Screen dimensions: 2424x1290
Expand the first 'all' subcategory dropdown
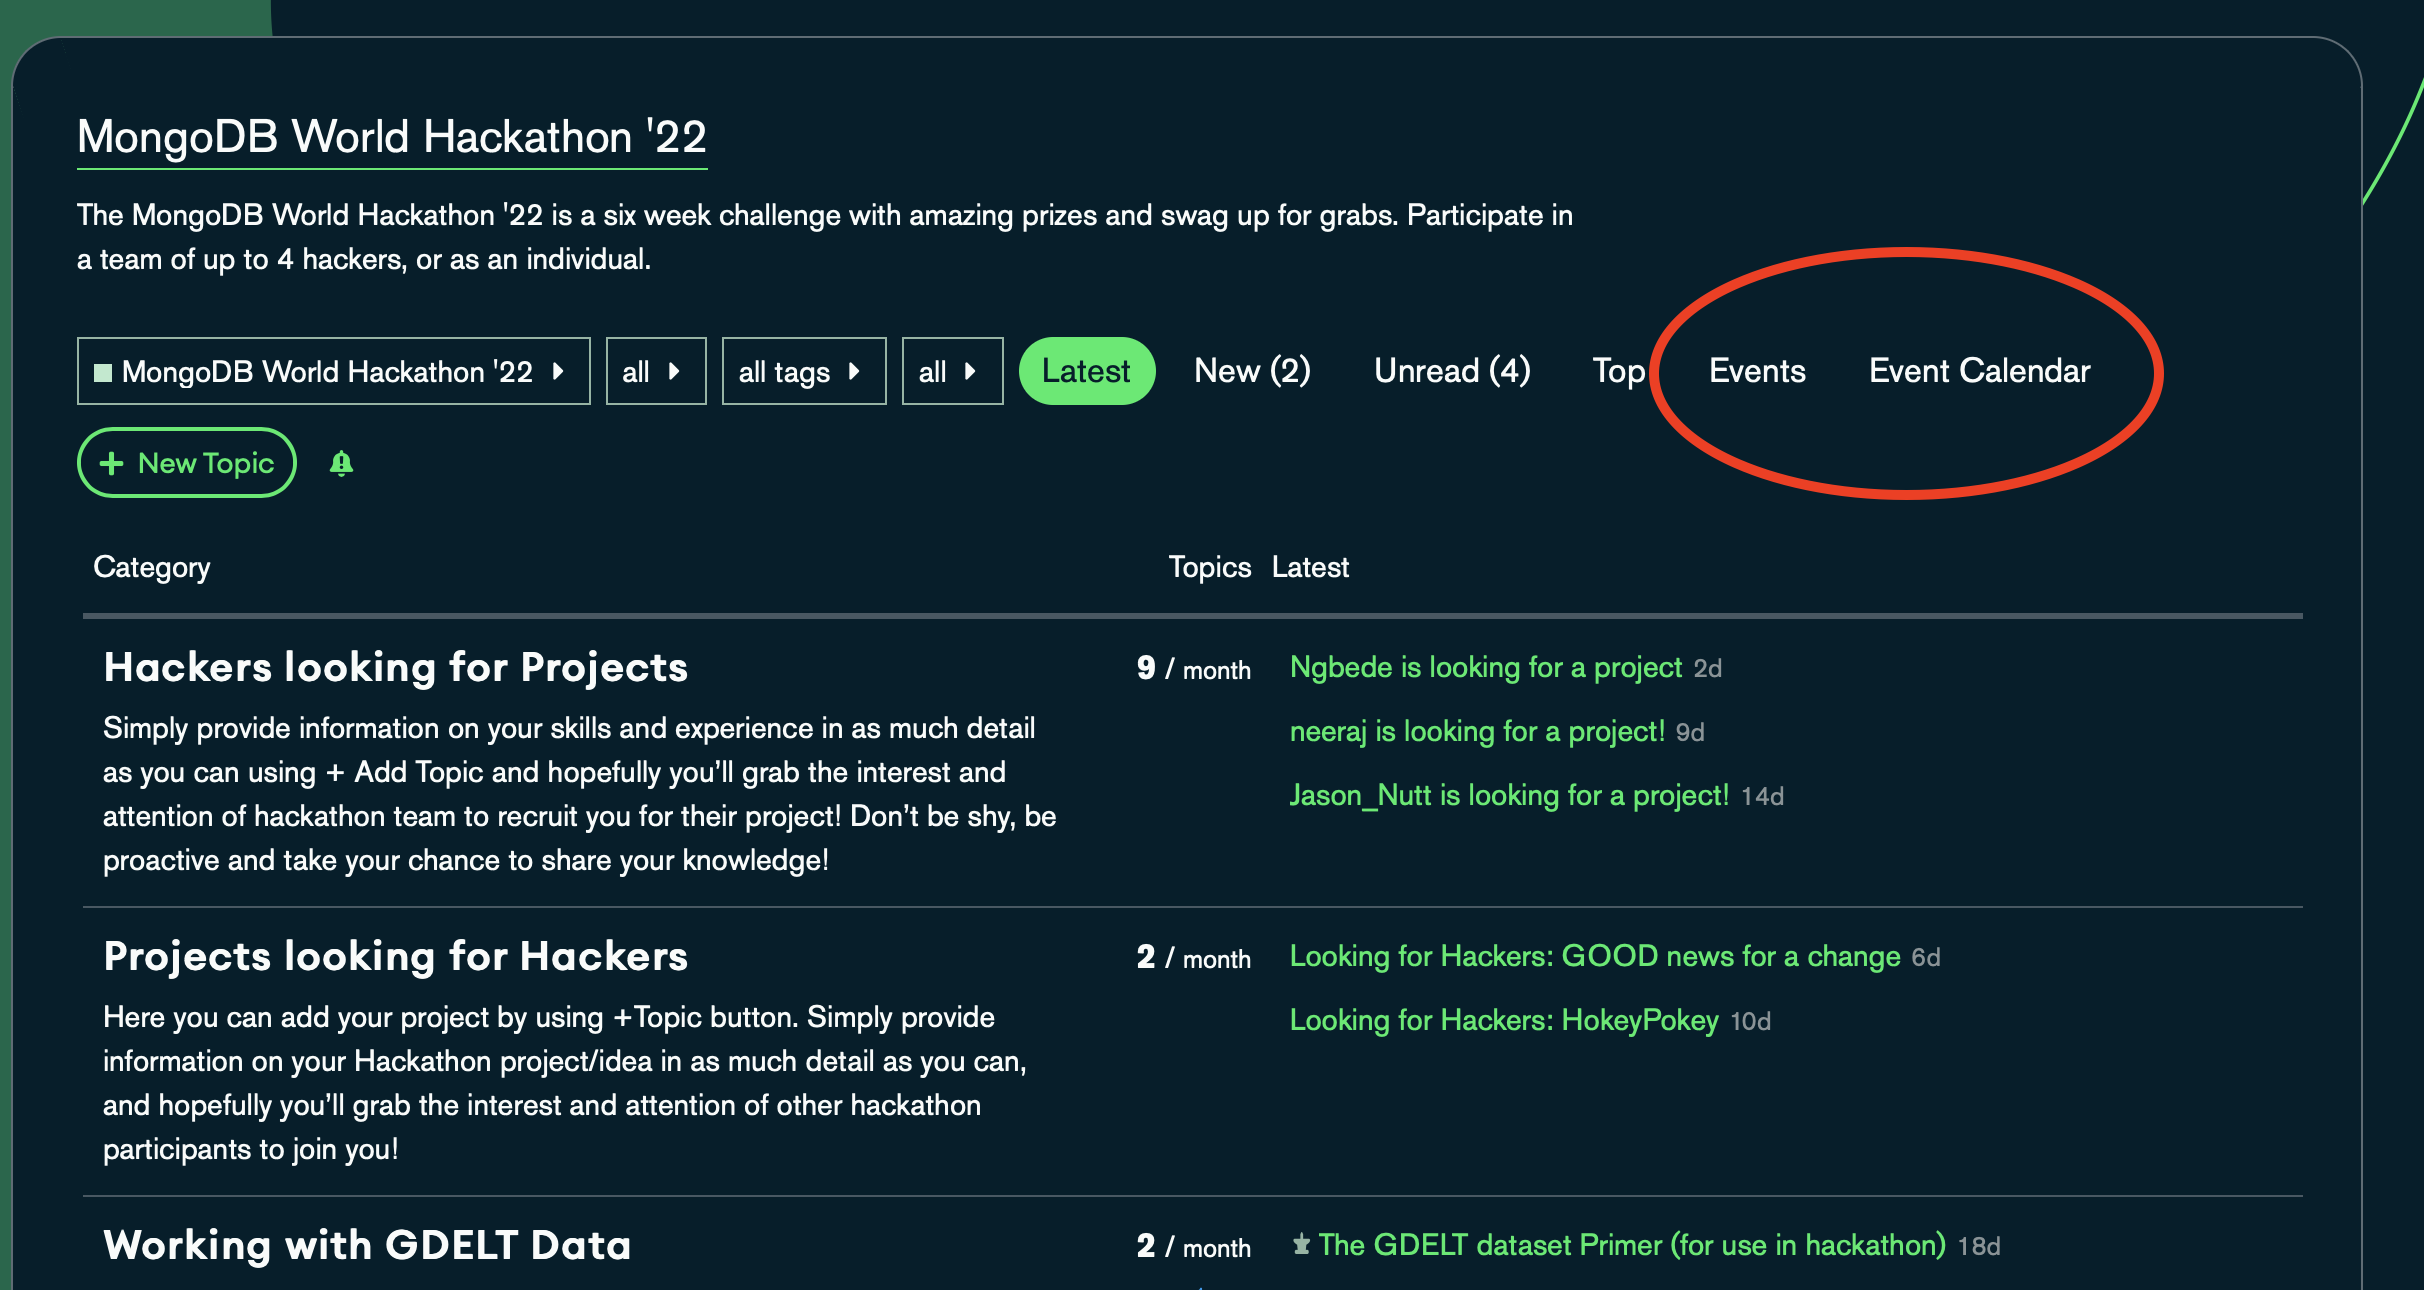coord(655,371)
